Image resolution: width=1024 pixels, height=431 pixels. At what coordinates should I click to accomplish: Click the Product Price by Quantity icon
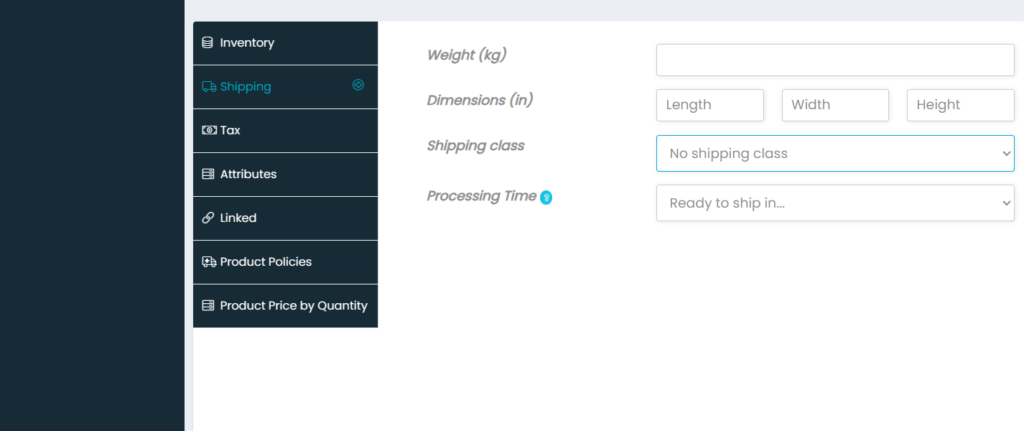[208, 306]
